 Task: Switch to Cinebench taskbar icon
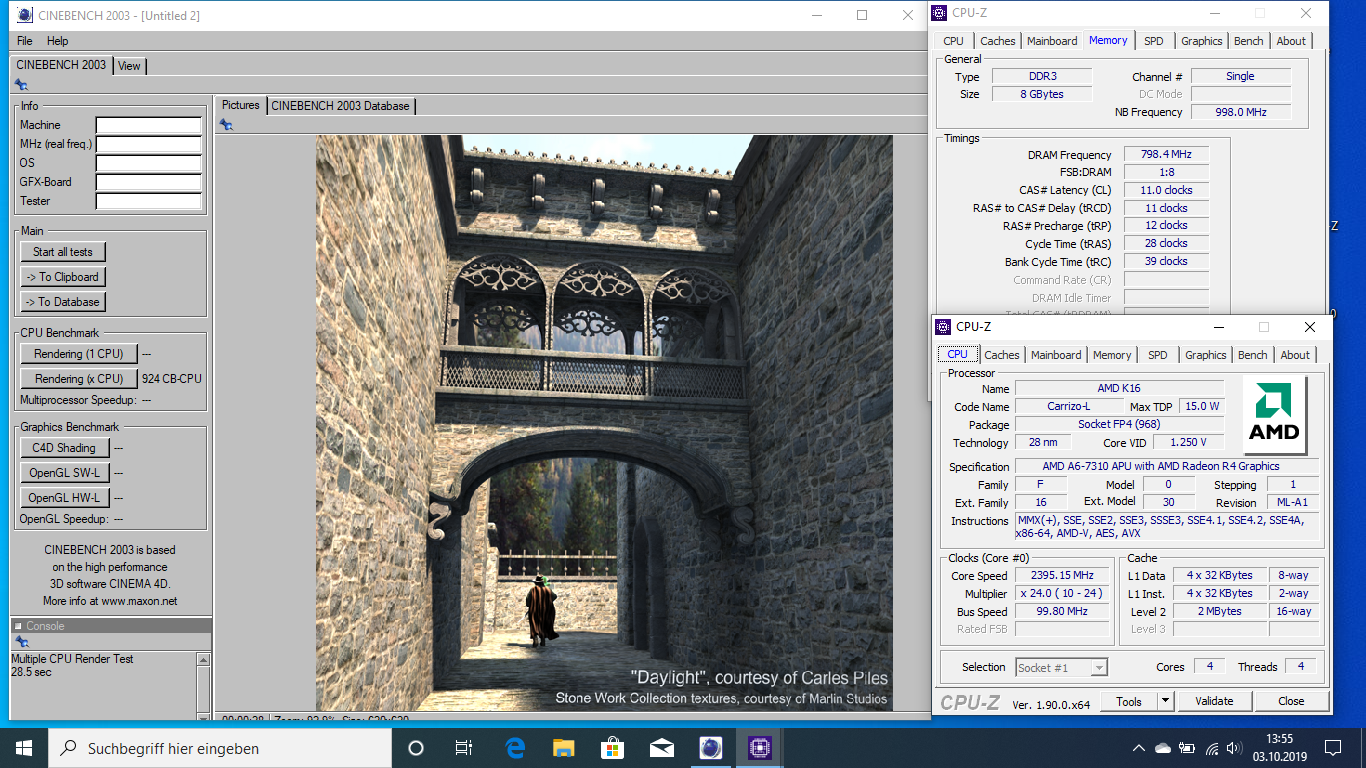(x=710, y=748)
